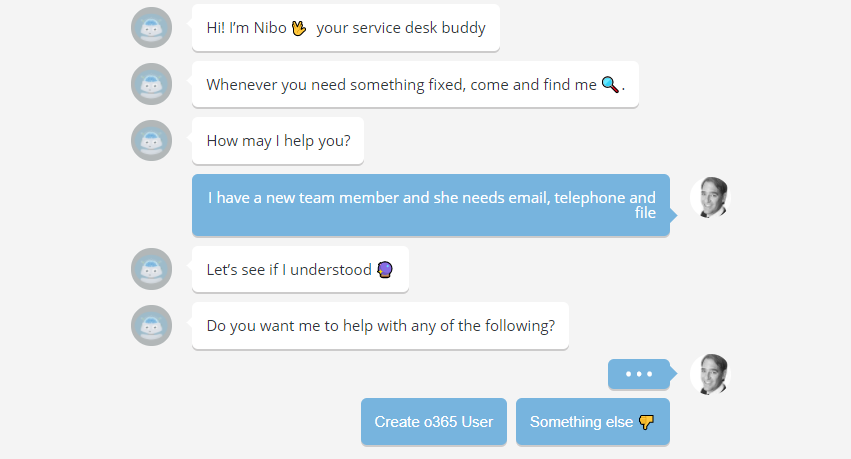Image resolution: width=851 pixels, height=459 pixels.
Task: Click user photo beside the new team member message
Action: coord(710,197)
